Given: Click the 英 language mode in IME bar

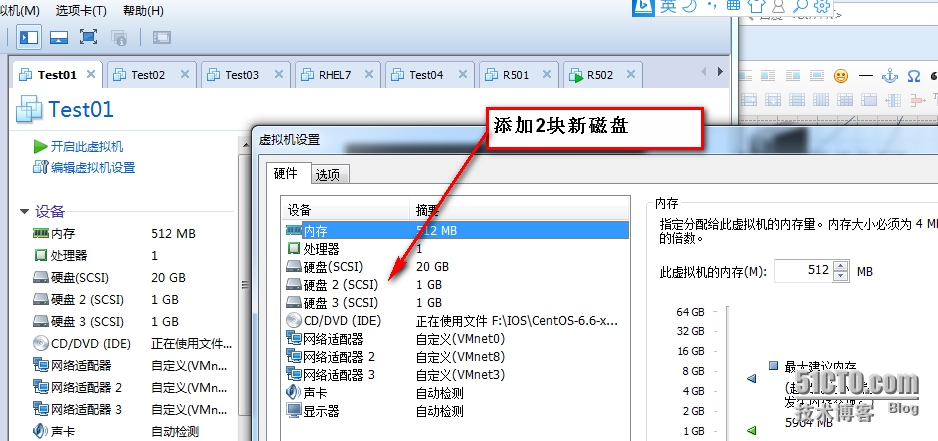Looking at the screenshot, I should pyautogui.click(x=668, y=6).
